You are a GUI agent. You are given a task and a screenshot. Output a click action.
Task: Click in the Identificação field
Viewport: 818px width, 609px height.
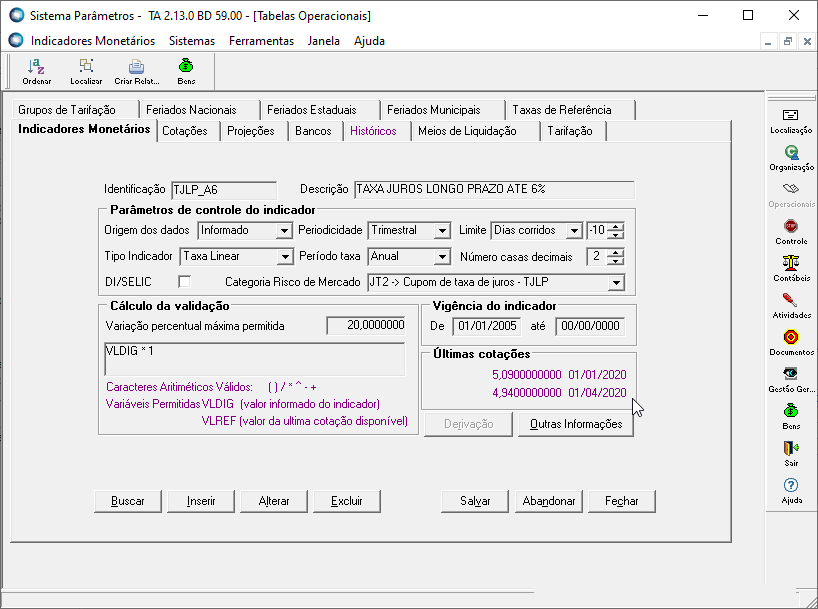(224, 190)
